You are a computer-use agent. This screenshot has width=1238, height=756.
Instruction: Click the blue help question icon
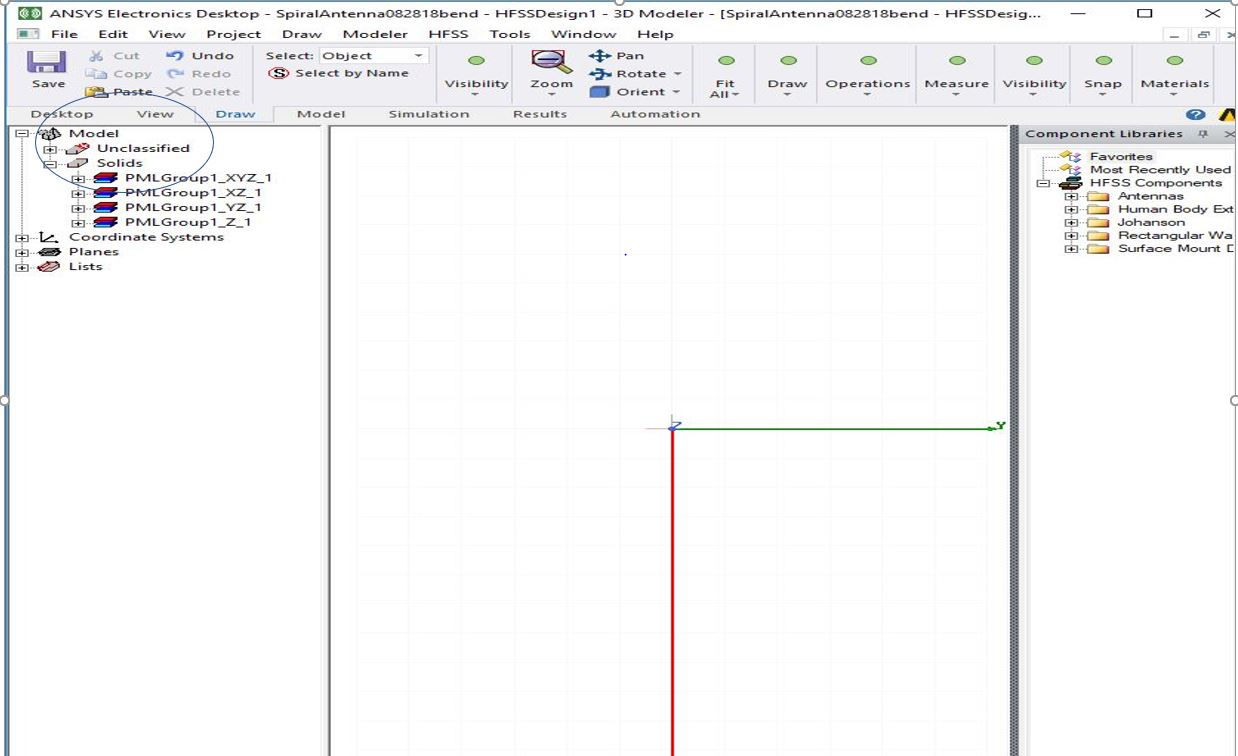[x=1195, y=115]
